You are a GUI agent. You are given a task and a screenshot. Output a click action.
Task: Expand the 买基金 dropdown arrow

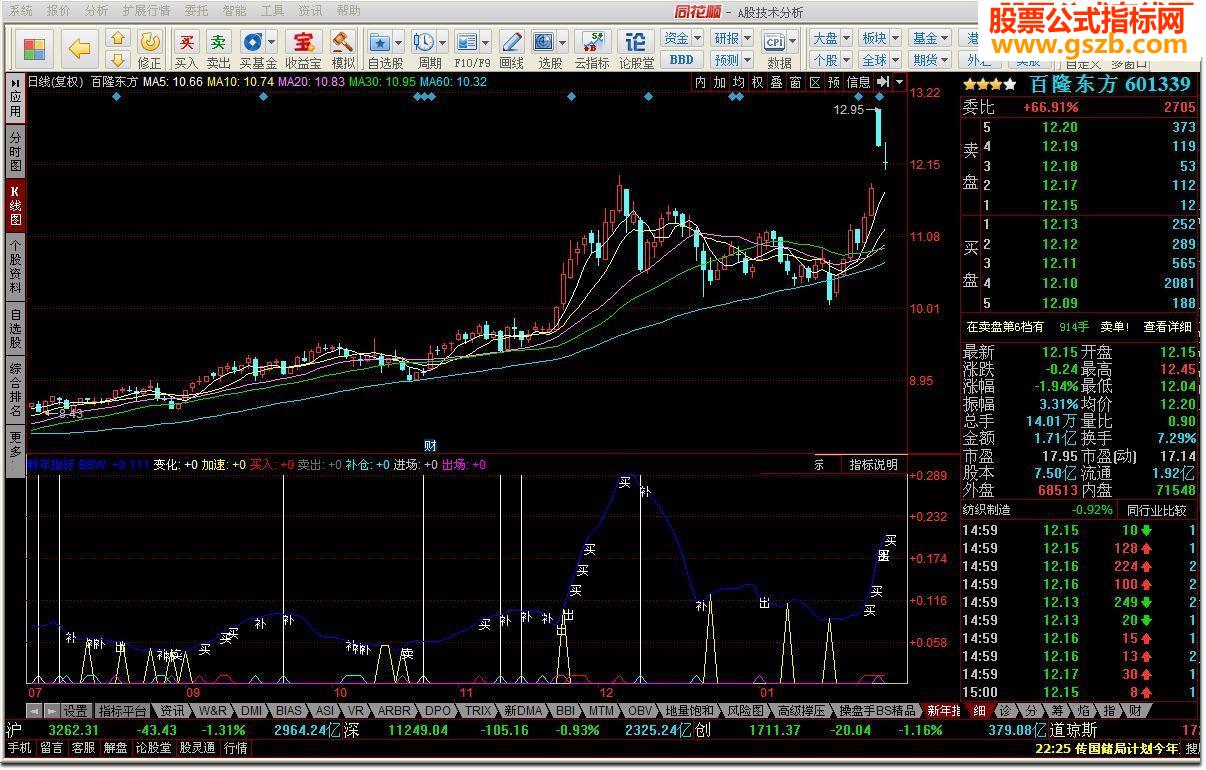[270, 42]
